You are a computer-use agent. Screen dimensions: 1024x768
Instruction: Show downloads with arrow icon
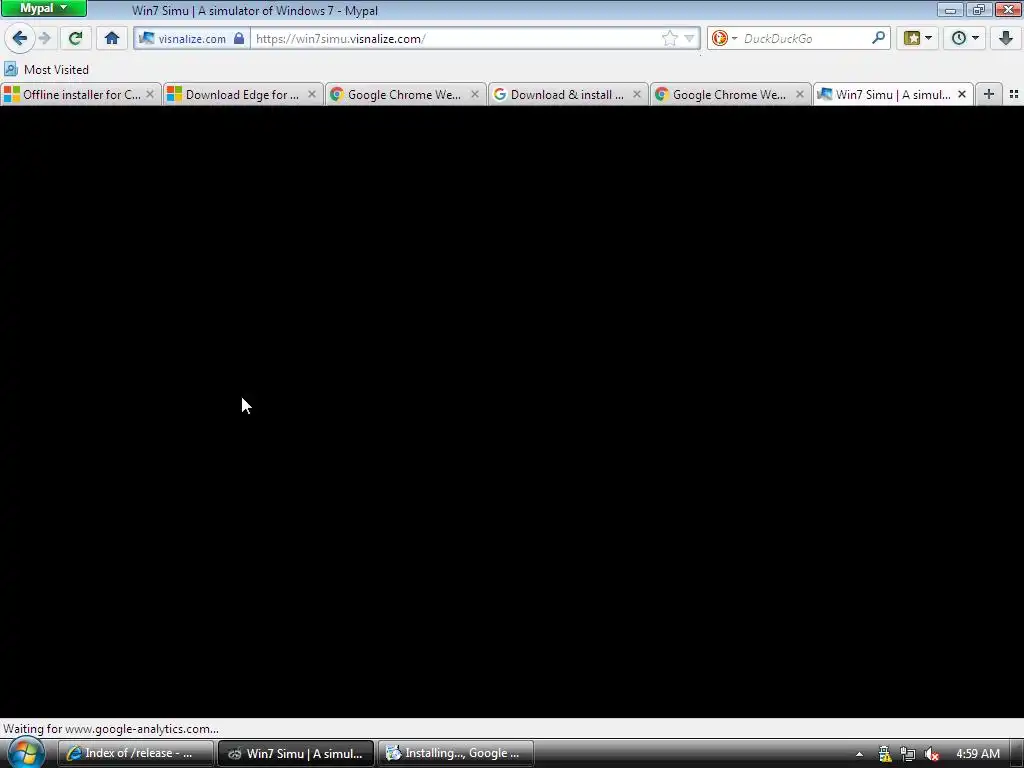click(1006, 39)
